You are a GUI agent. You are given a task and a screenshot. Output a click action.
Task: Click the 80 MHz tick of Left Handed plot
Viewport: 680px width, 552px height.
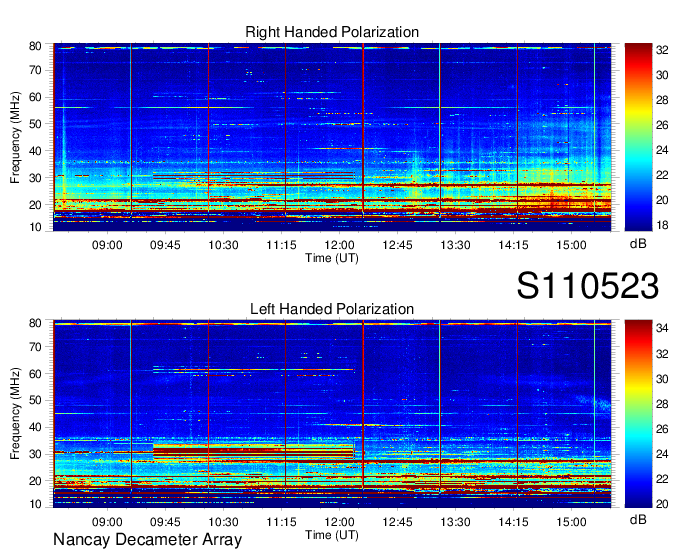click(35, 323)
